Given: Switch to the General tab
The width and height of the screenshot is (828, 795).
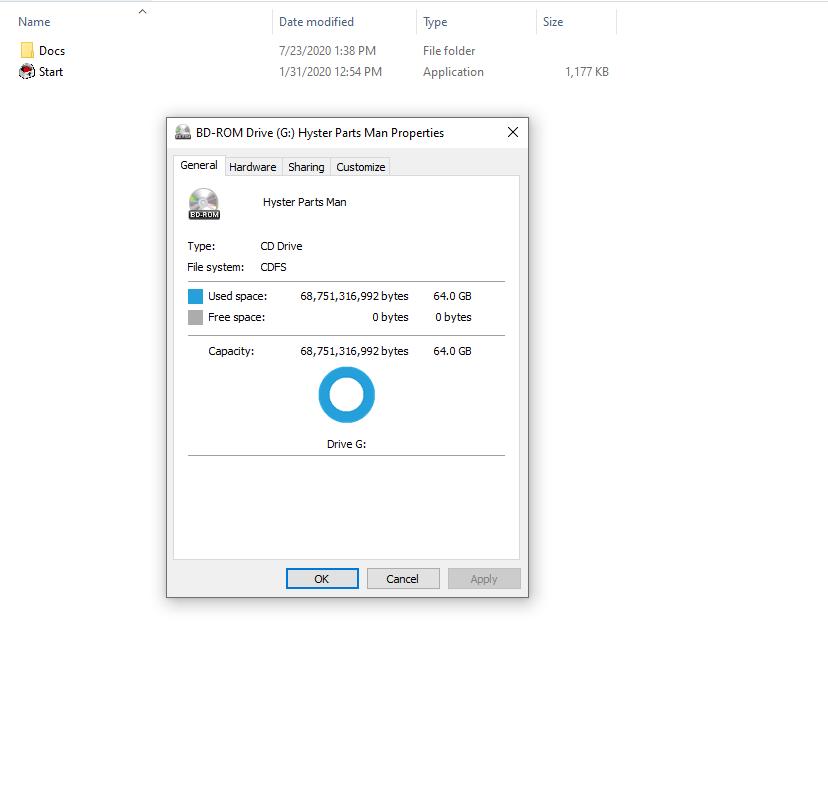Looking at the screenshot, I should pos(199,165).
